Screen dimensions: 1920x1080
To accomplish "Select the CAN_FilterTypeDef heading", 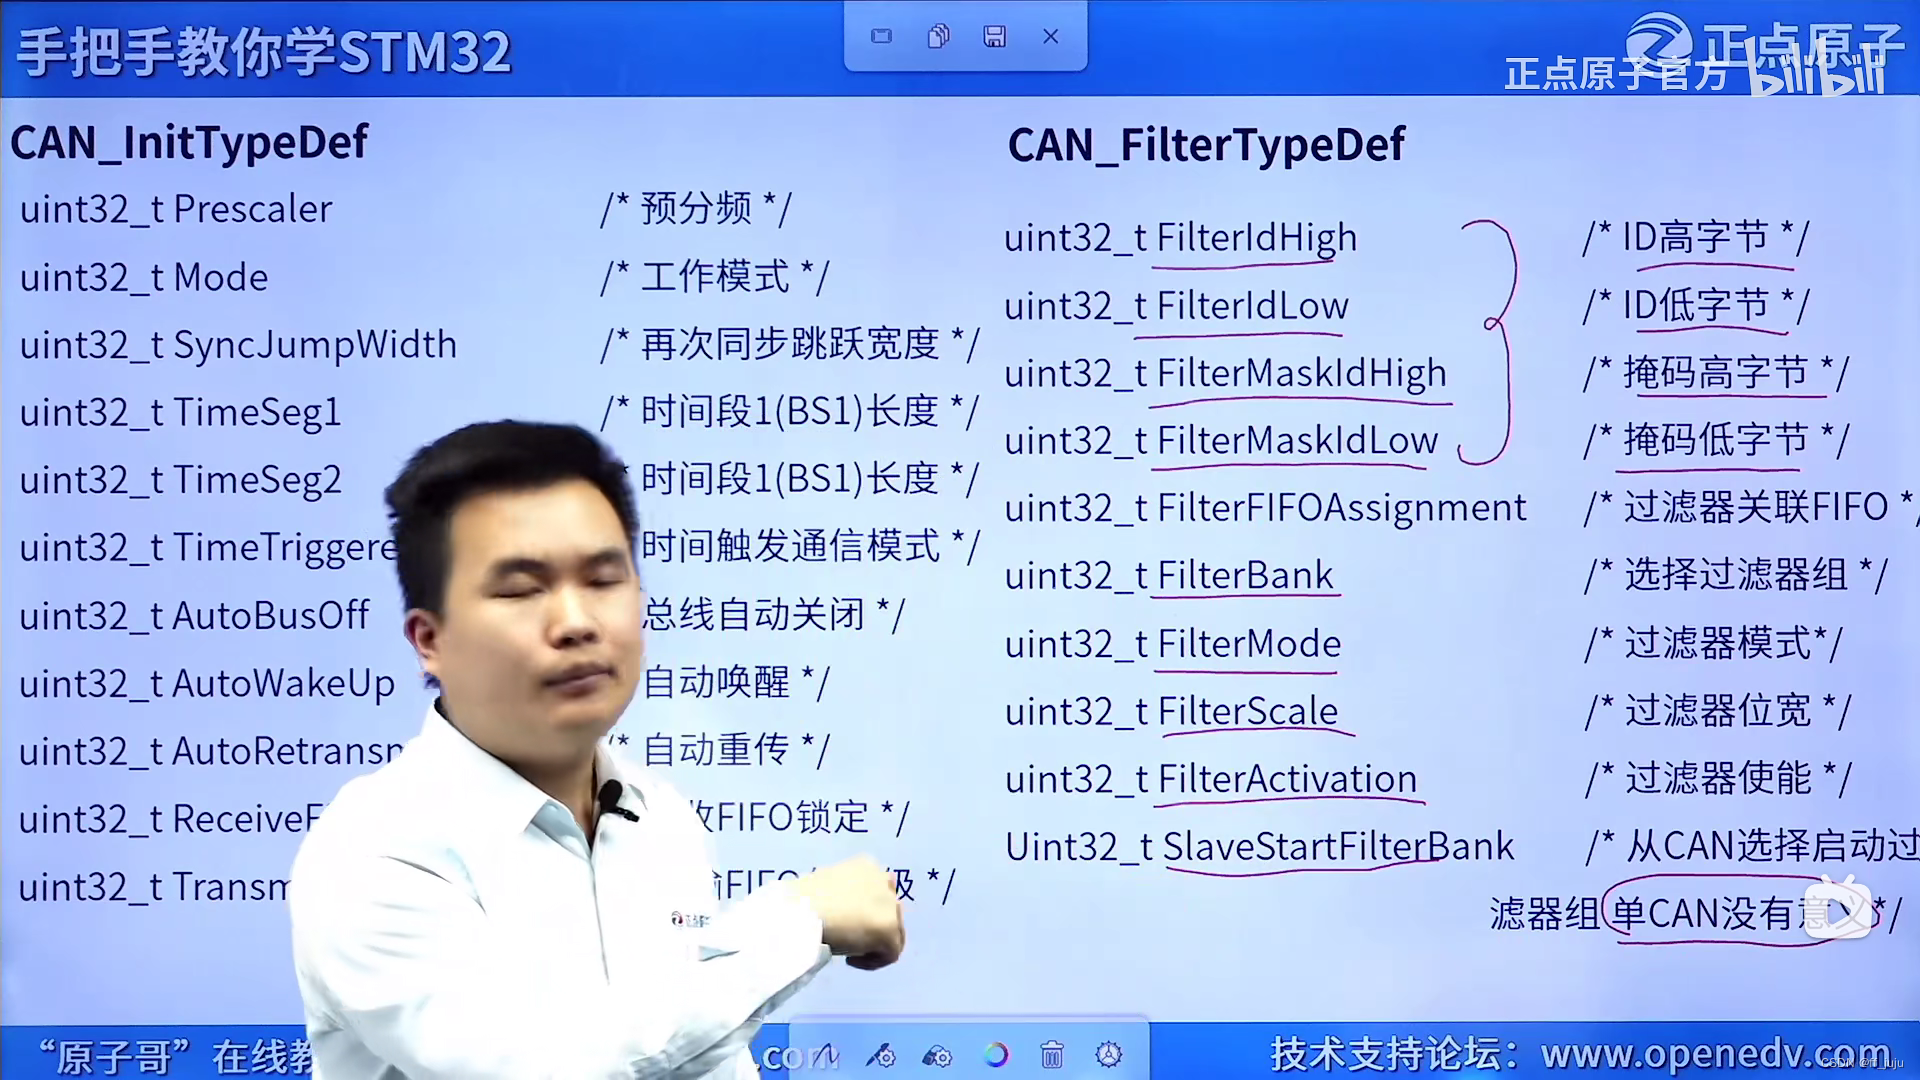I will coord(1206,145).
